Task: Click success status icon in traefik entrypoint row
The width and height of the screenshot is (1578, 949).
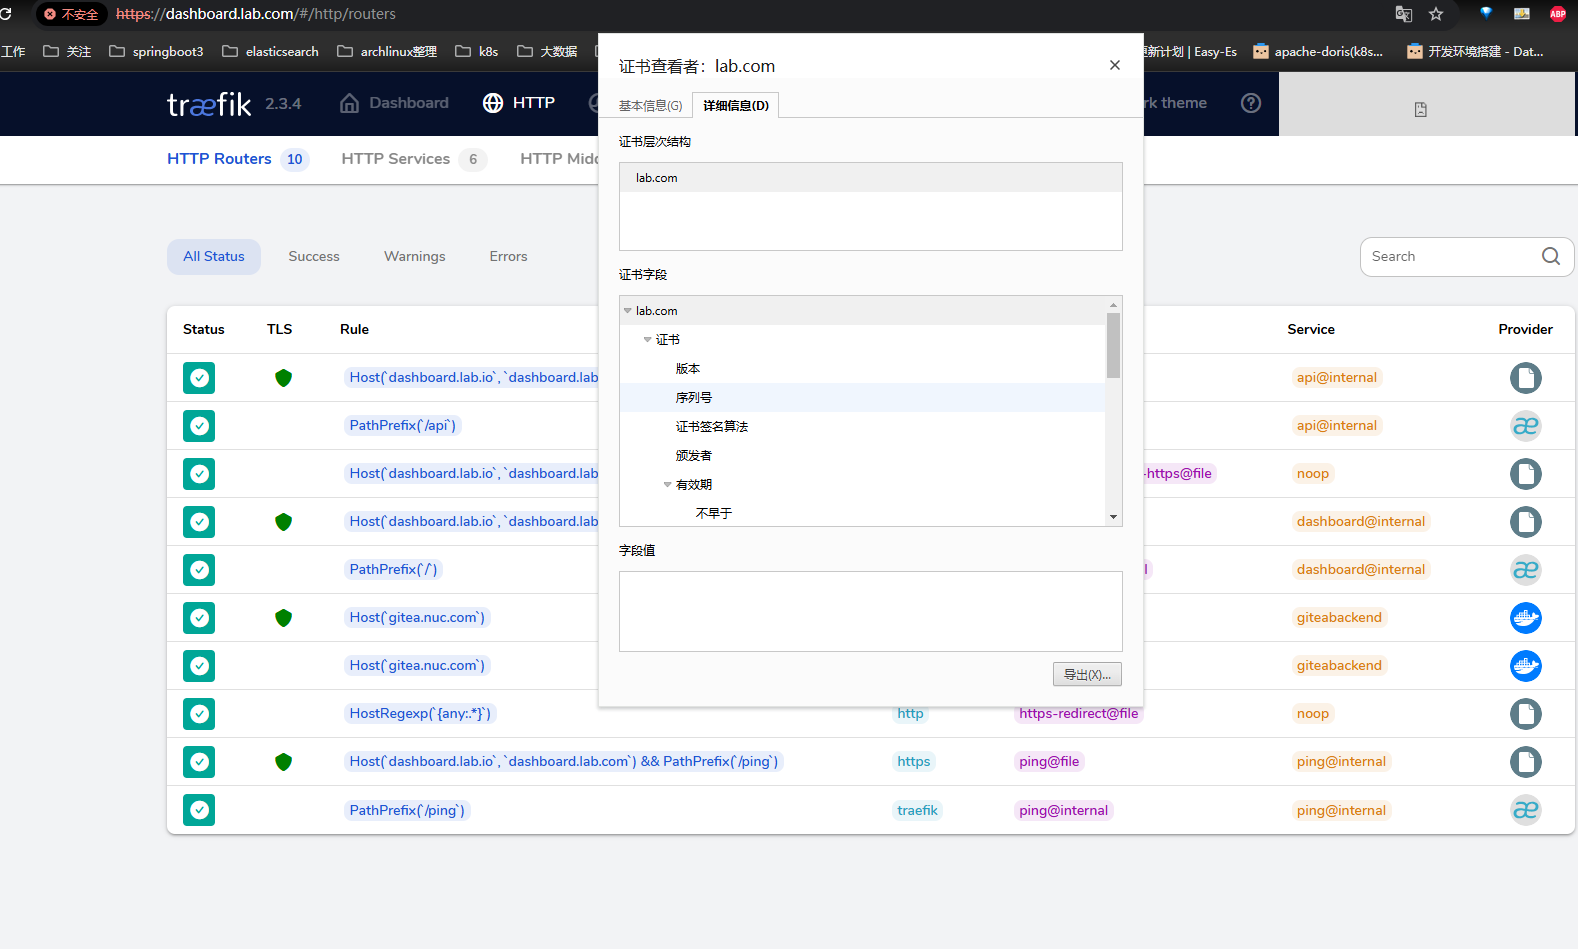Action: pyautogui.click(x=199, y=810)
